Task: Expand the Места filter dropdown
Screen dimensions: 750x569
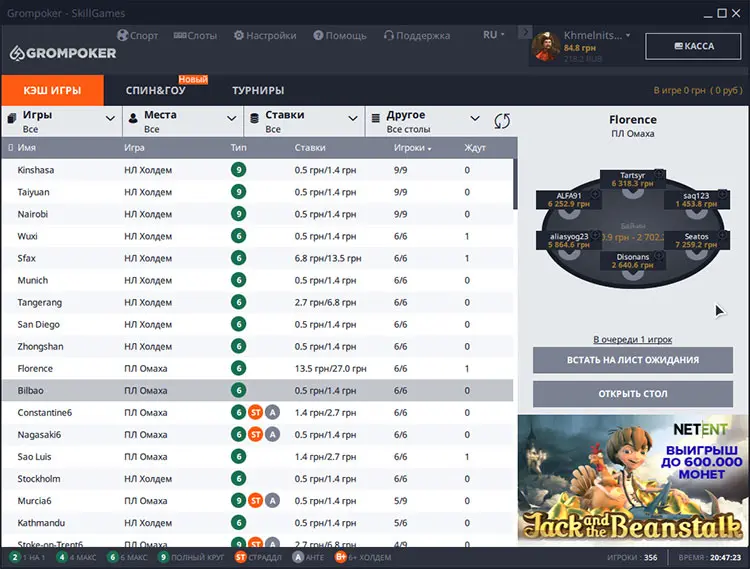Action: (x=183, y=121)
